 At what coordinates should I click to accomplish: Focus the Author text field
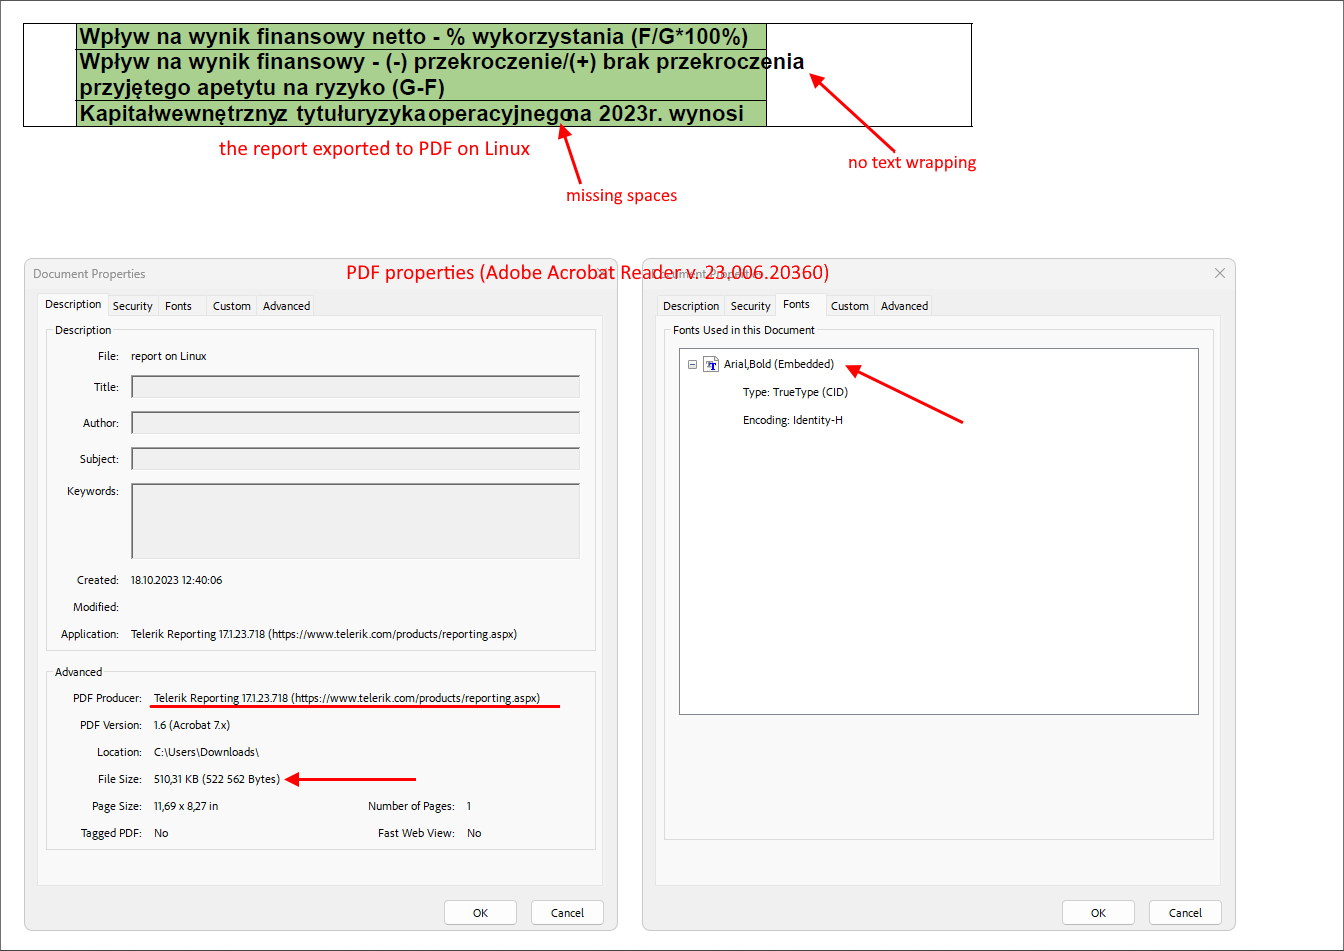[x=355, y=423]
